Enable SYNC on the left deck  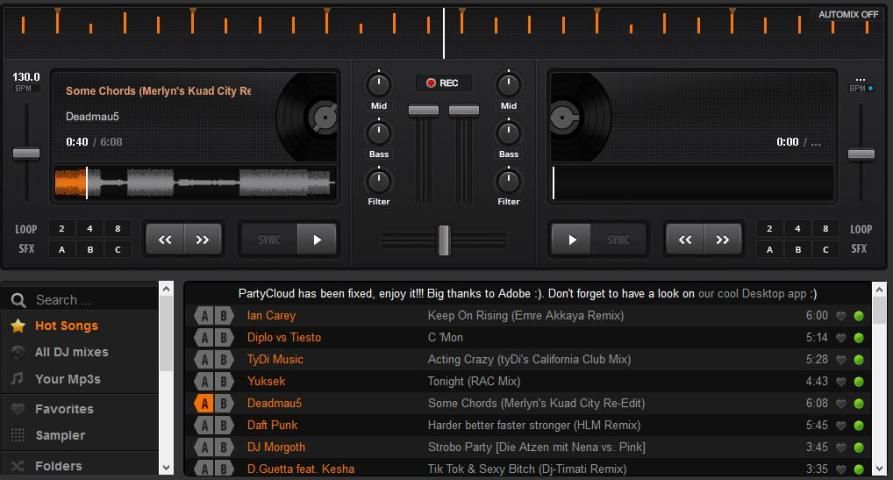pos(269,240)
